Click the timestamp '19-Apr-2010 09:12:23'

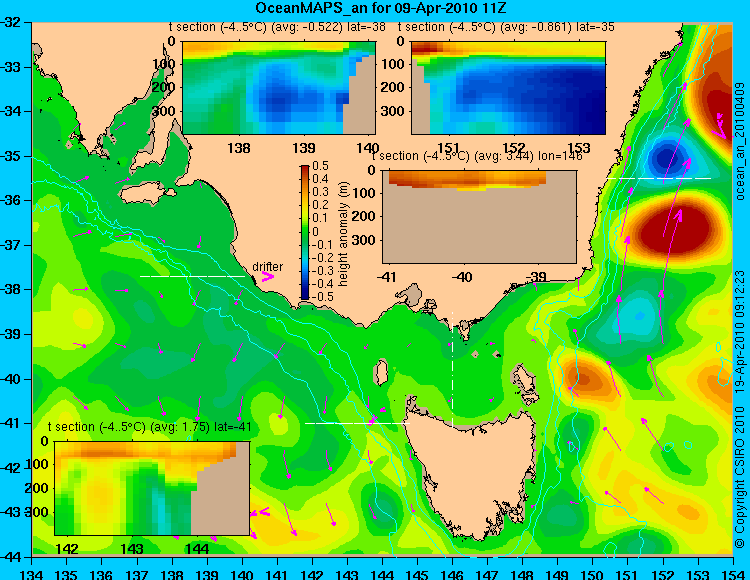click(740, 332)
